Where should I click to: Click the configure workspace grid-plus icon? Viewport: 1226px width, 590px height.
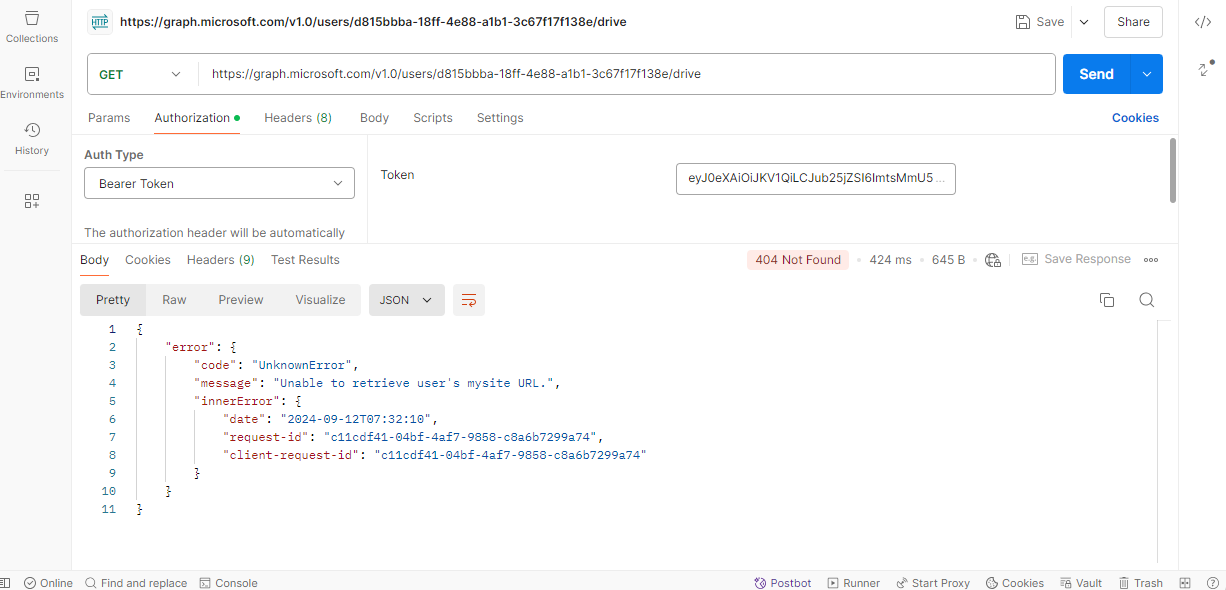pyautogui.click(x=32, y=201)
